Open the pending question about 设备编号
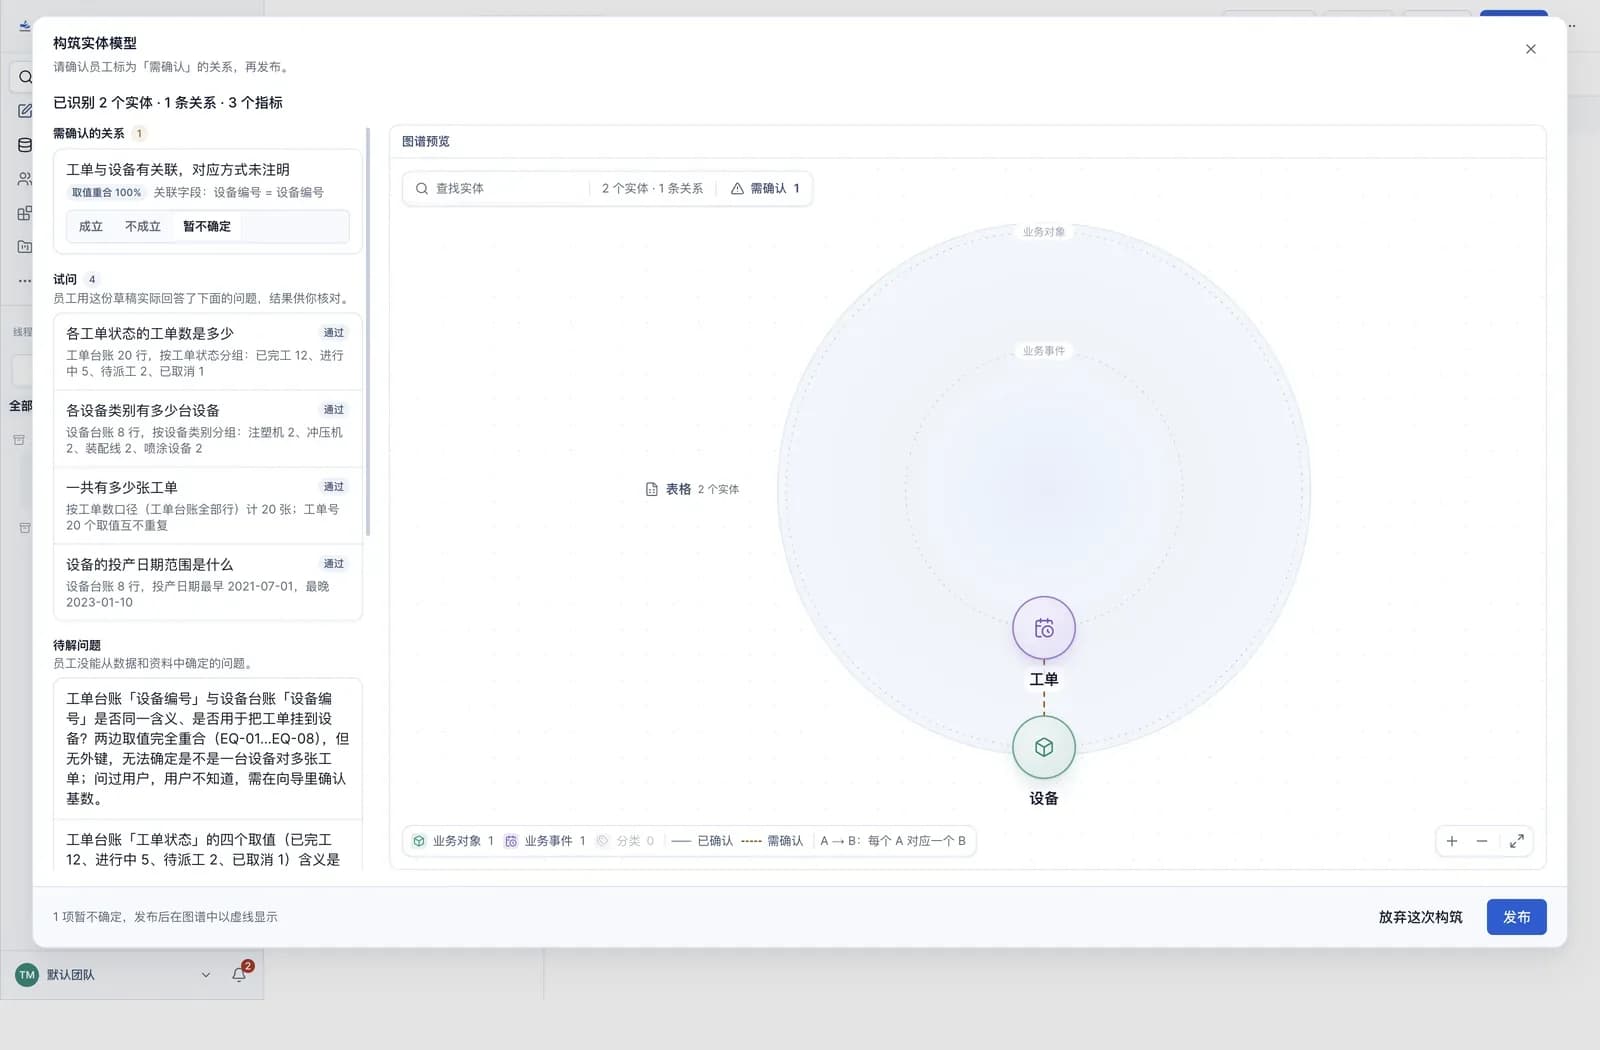The image size is (1600, 1050). pyautogui.click(x=208, y=748)
